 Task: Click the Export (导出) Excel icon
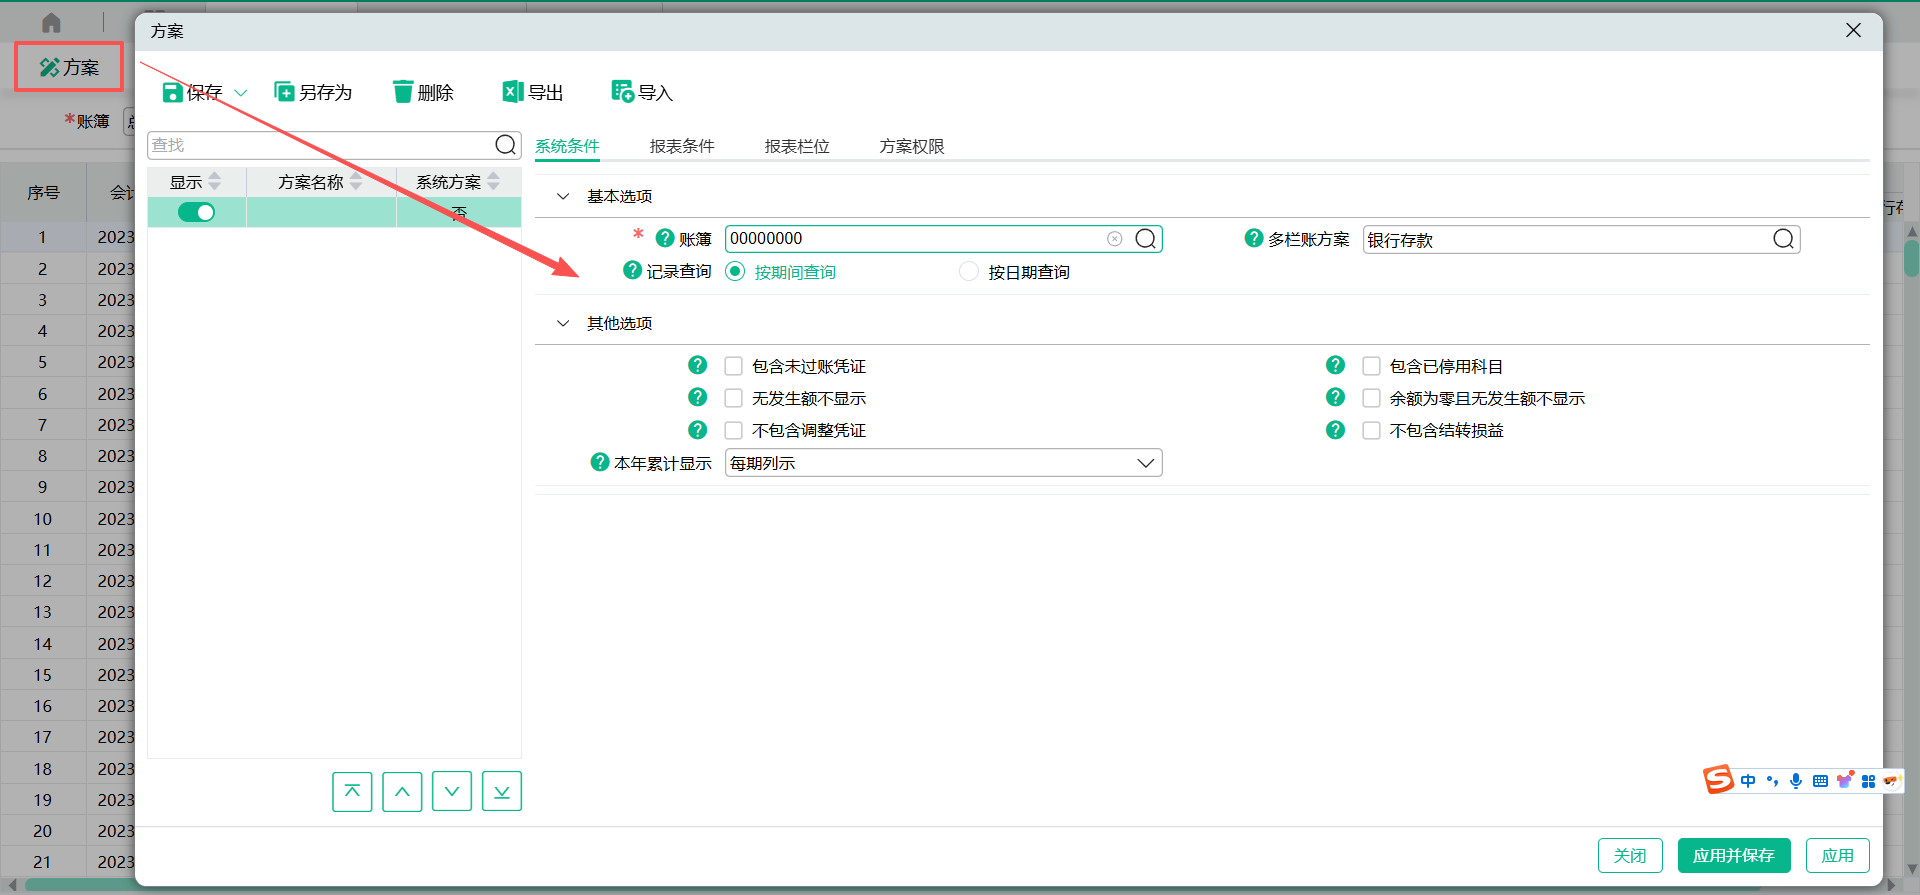(513, 93)
